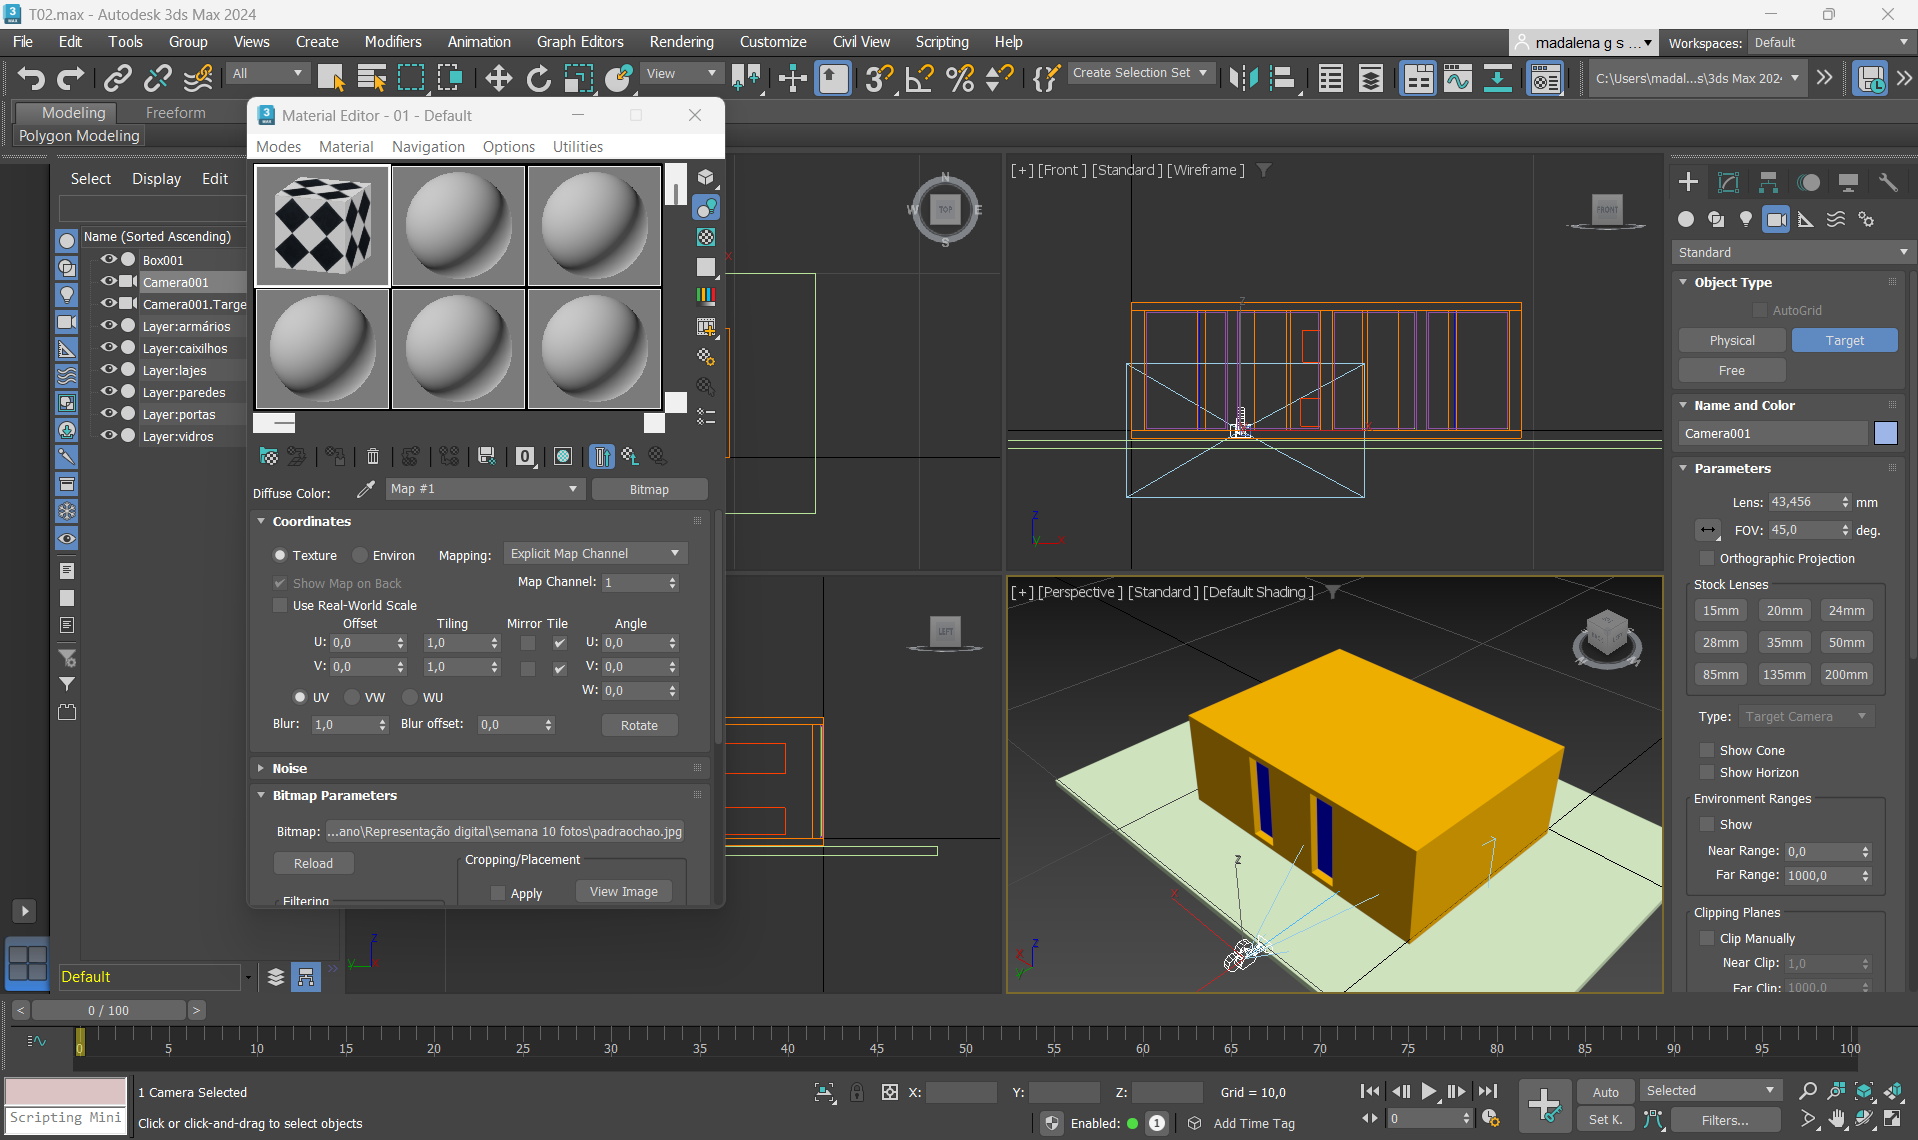The image size is (1918, 1140).
Task: Activate the Select and Rotate tool
Action: (538, 78)
